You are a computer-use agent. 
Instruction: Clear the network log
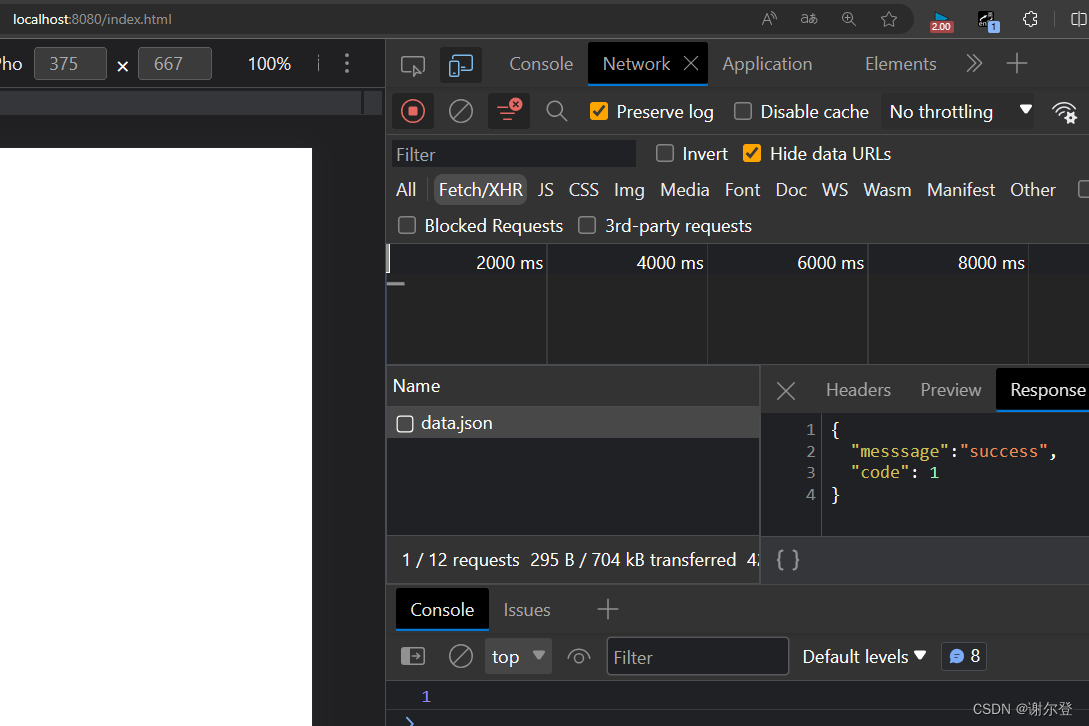click(460, 111)
